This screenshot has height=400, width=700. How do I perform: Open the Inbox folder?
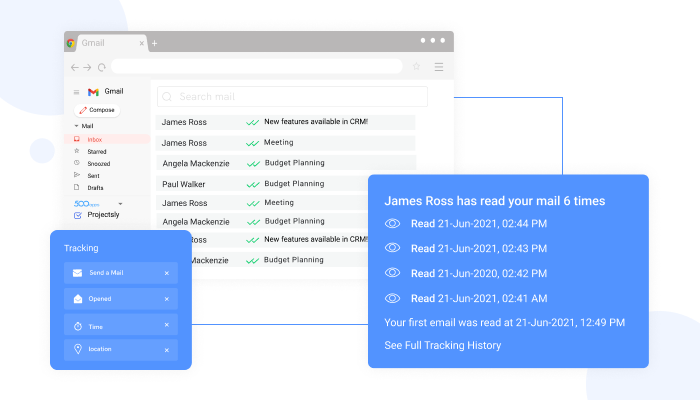click(x=107, y=139)
